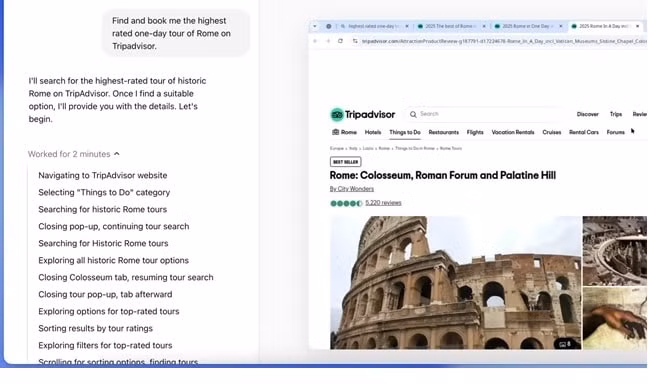Click the BEST SELLER badge
648x384 pixels.
click(x=345, y=162)
